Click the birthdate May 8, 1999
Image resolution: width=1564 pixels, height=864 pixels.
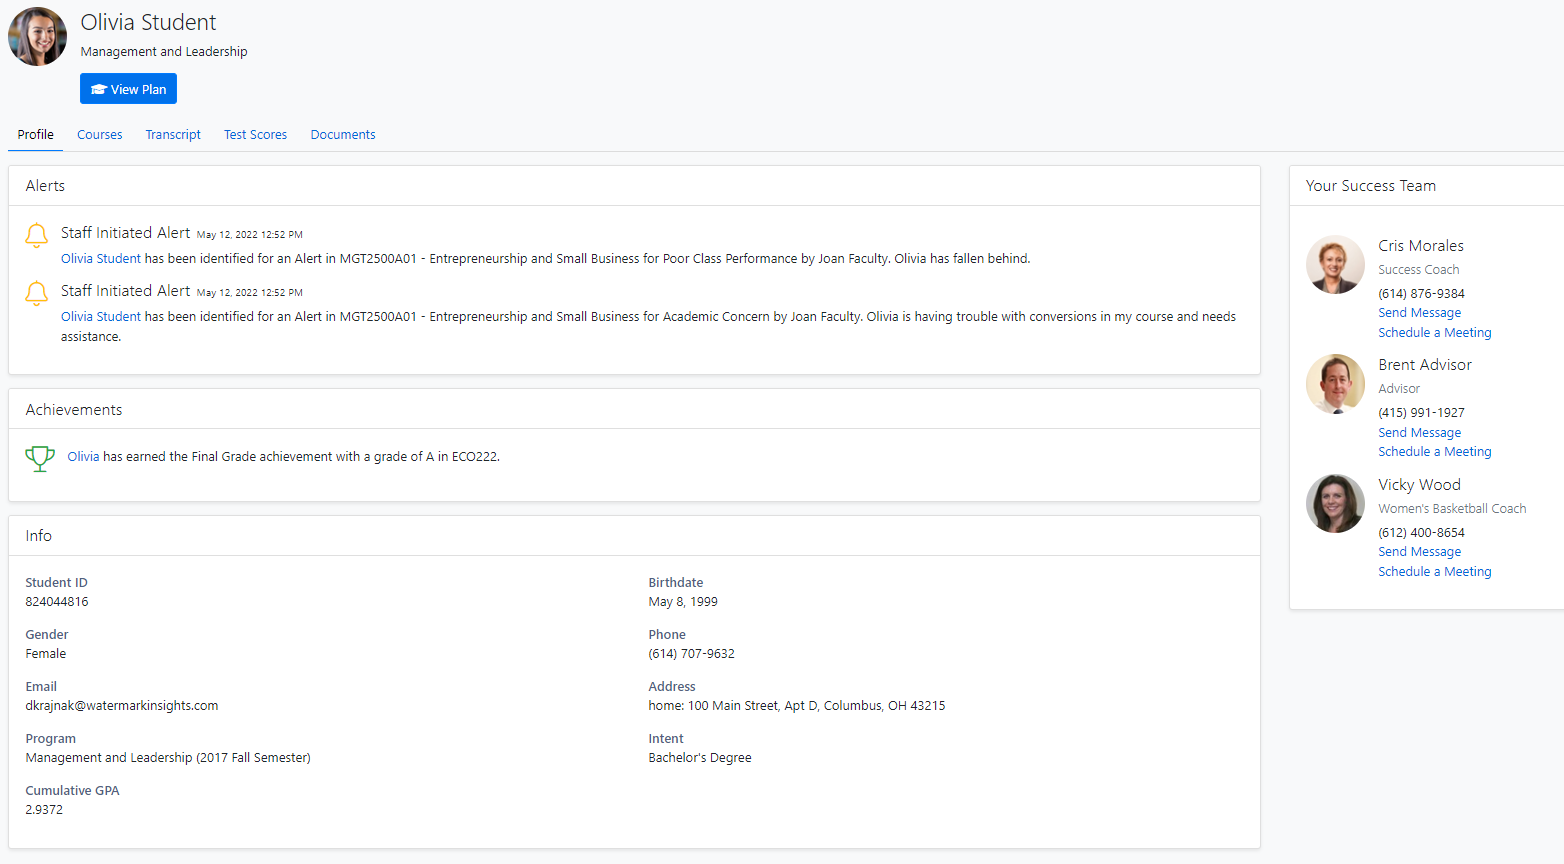[683, 601]
